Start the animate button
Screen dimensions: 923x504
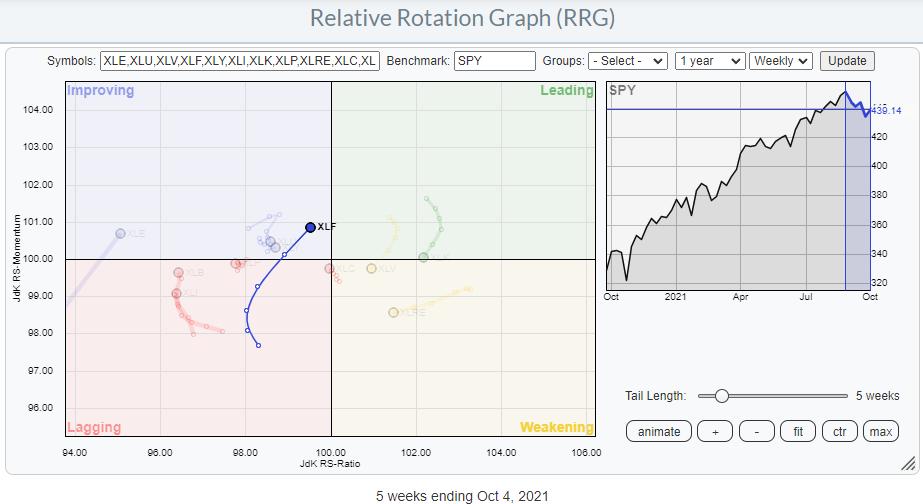(658, 431)
